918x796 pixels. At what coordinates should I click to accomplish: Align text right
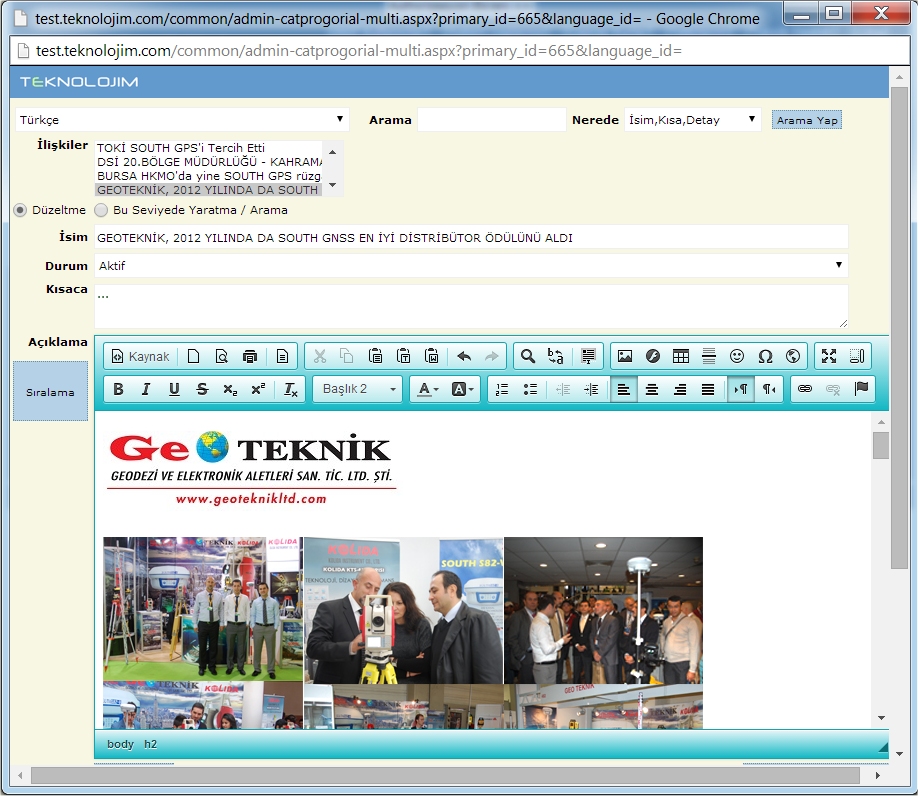[x=680, y=389]
